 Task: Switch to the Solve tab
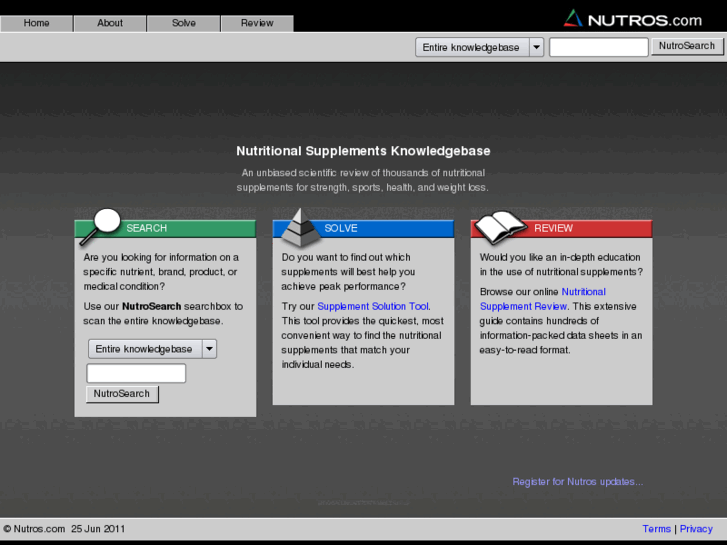coord(184,23)
